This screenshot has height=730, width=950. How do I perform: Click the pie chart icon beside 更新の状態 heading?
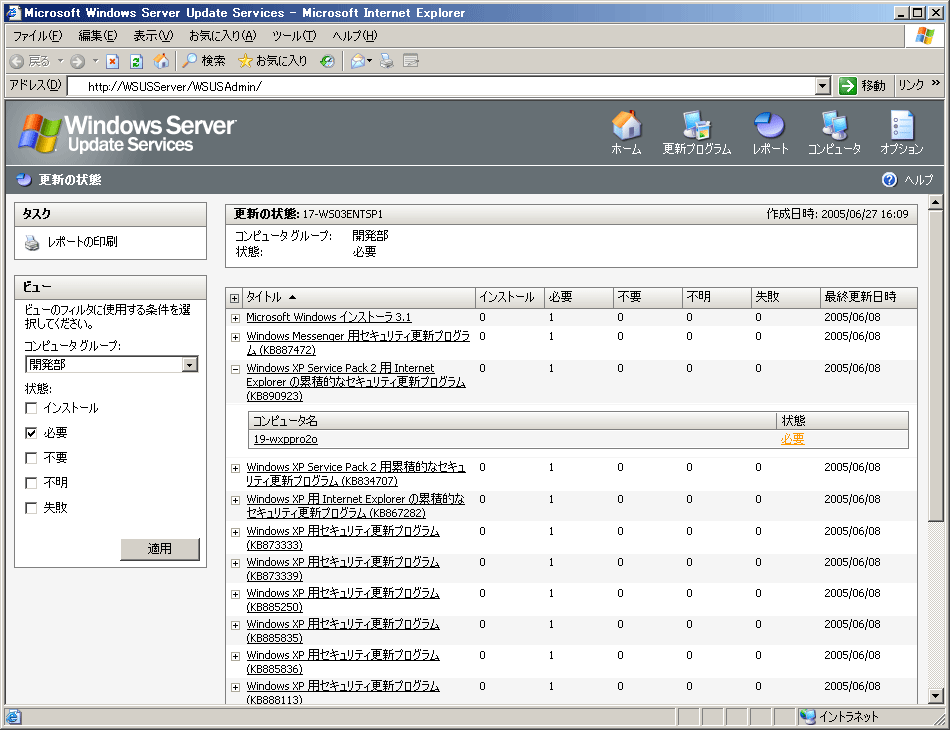point(24,179)
